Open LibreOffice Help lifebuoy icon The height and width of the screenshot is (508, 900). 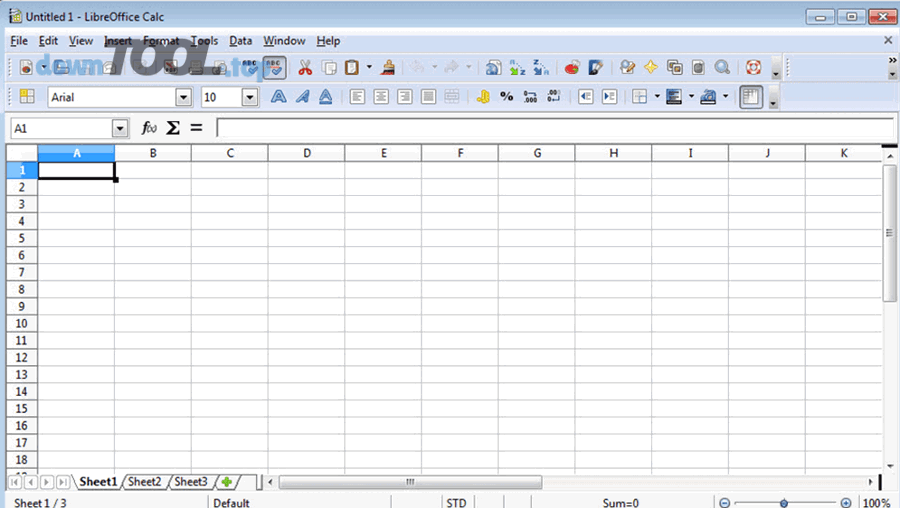pyautogui.click(x=753, y=68)
